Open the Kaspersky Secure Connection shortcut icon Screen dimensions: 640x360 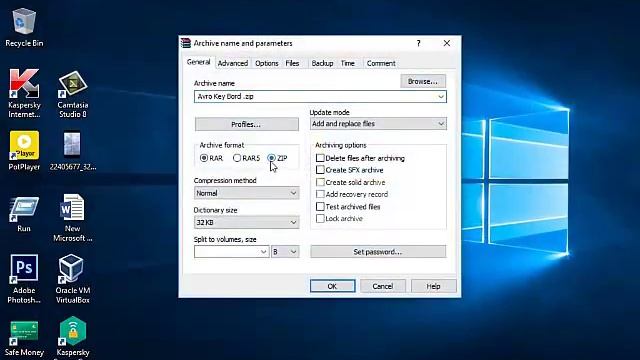(73, 337)
